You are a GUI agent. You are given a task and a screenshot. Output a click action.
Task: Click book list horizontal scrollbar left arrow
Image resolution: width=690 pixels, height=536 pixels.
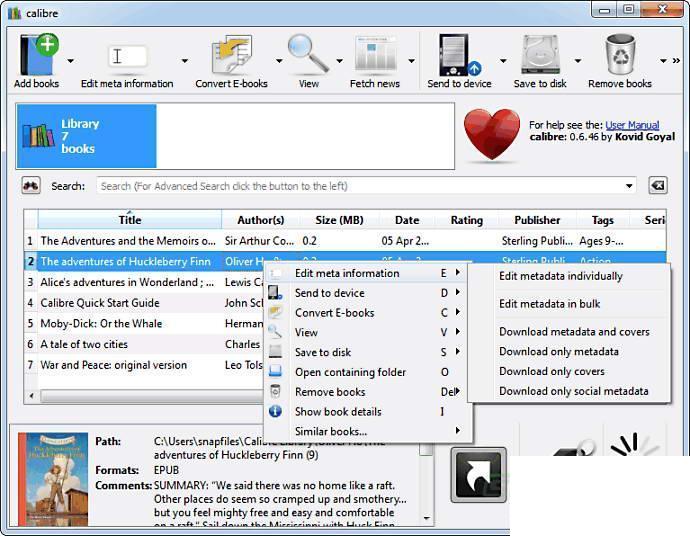point(31,396)
